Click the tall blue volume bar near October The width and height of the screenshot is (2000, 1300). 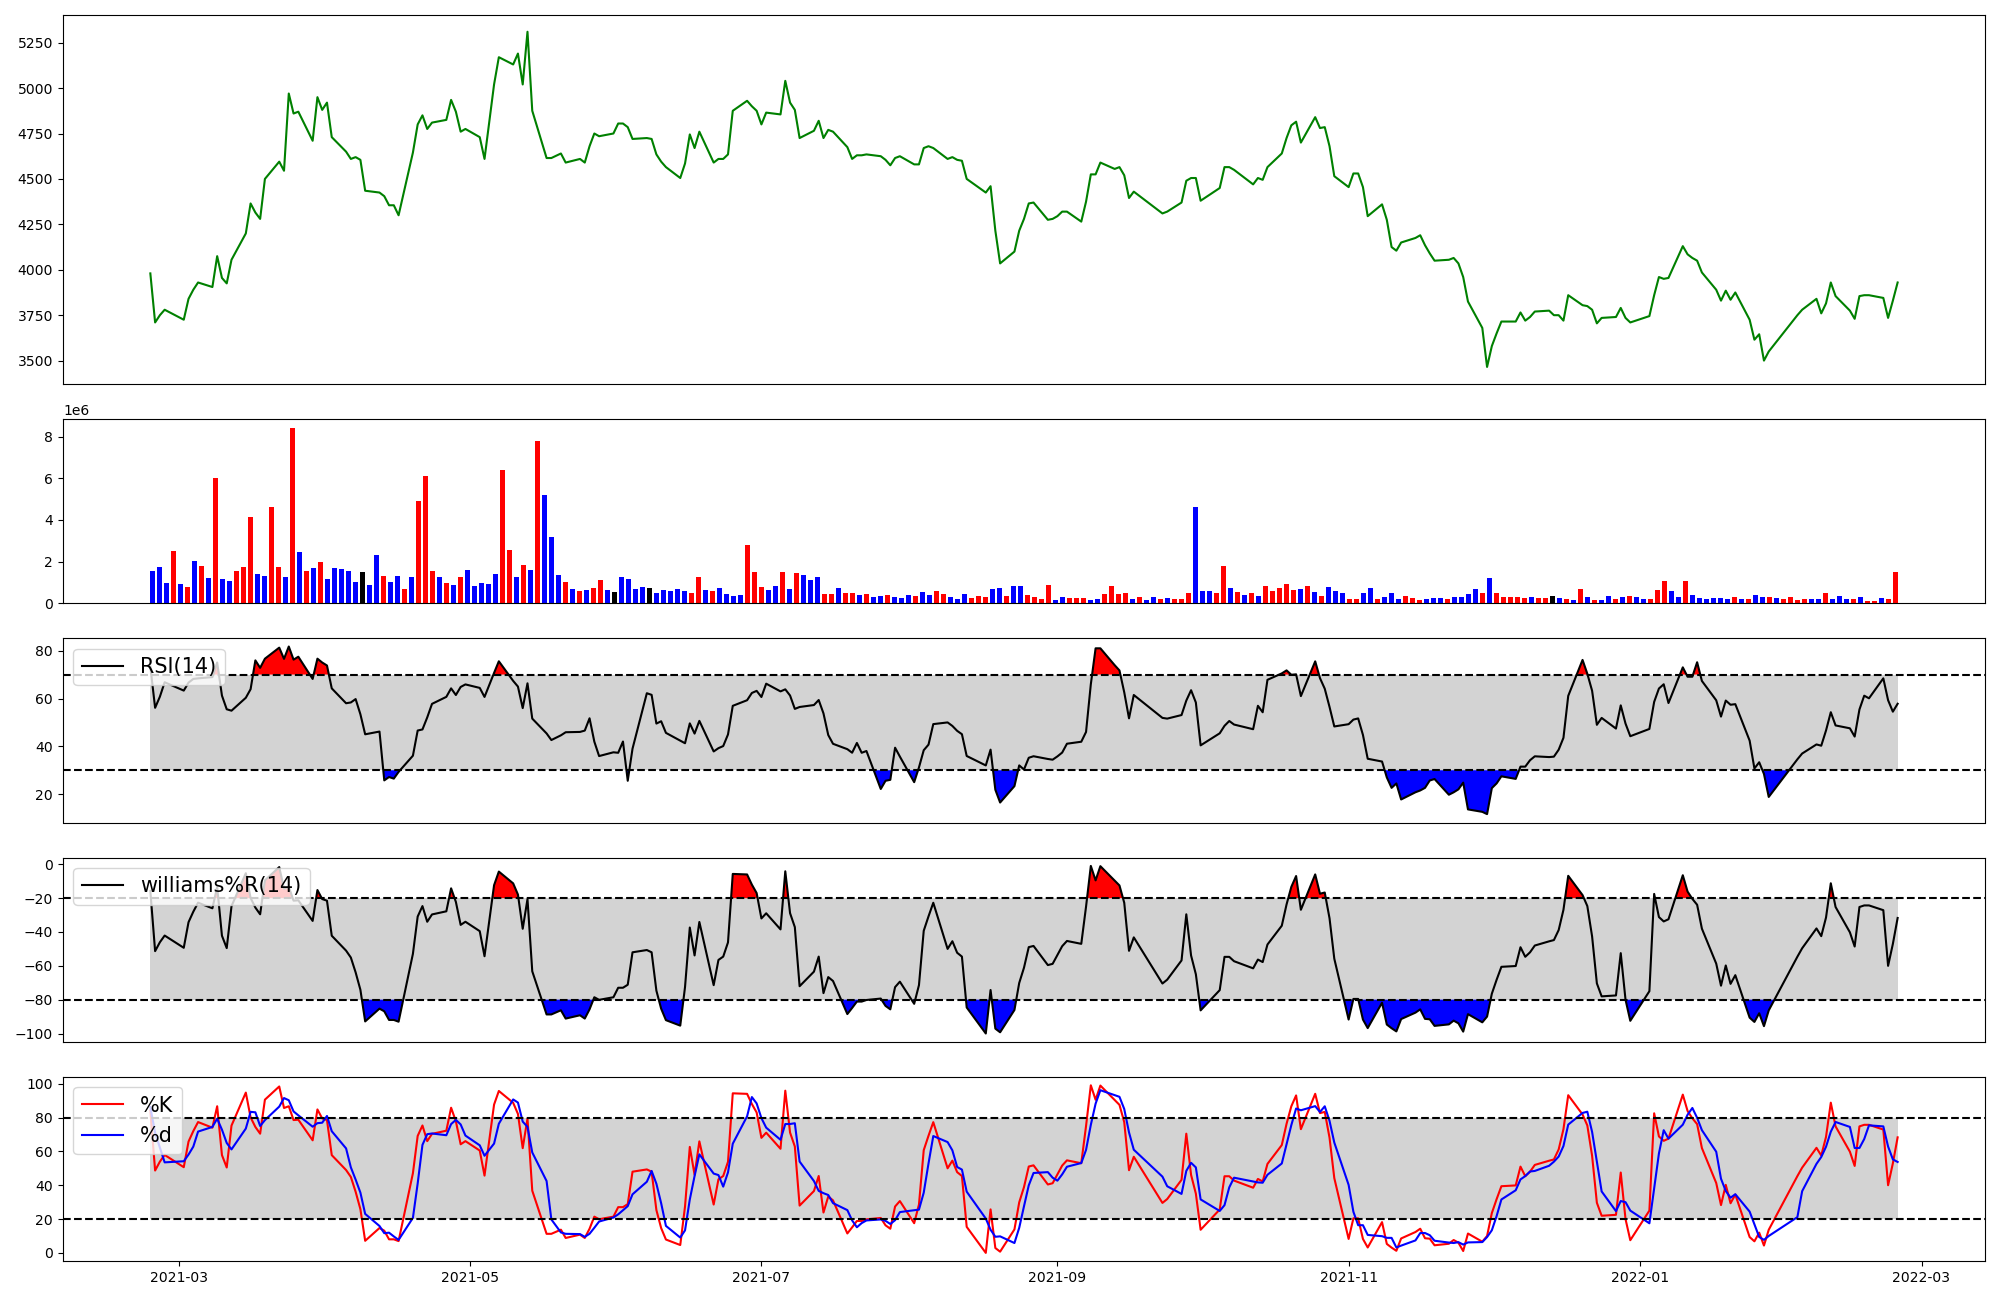point(1195,555)
